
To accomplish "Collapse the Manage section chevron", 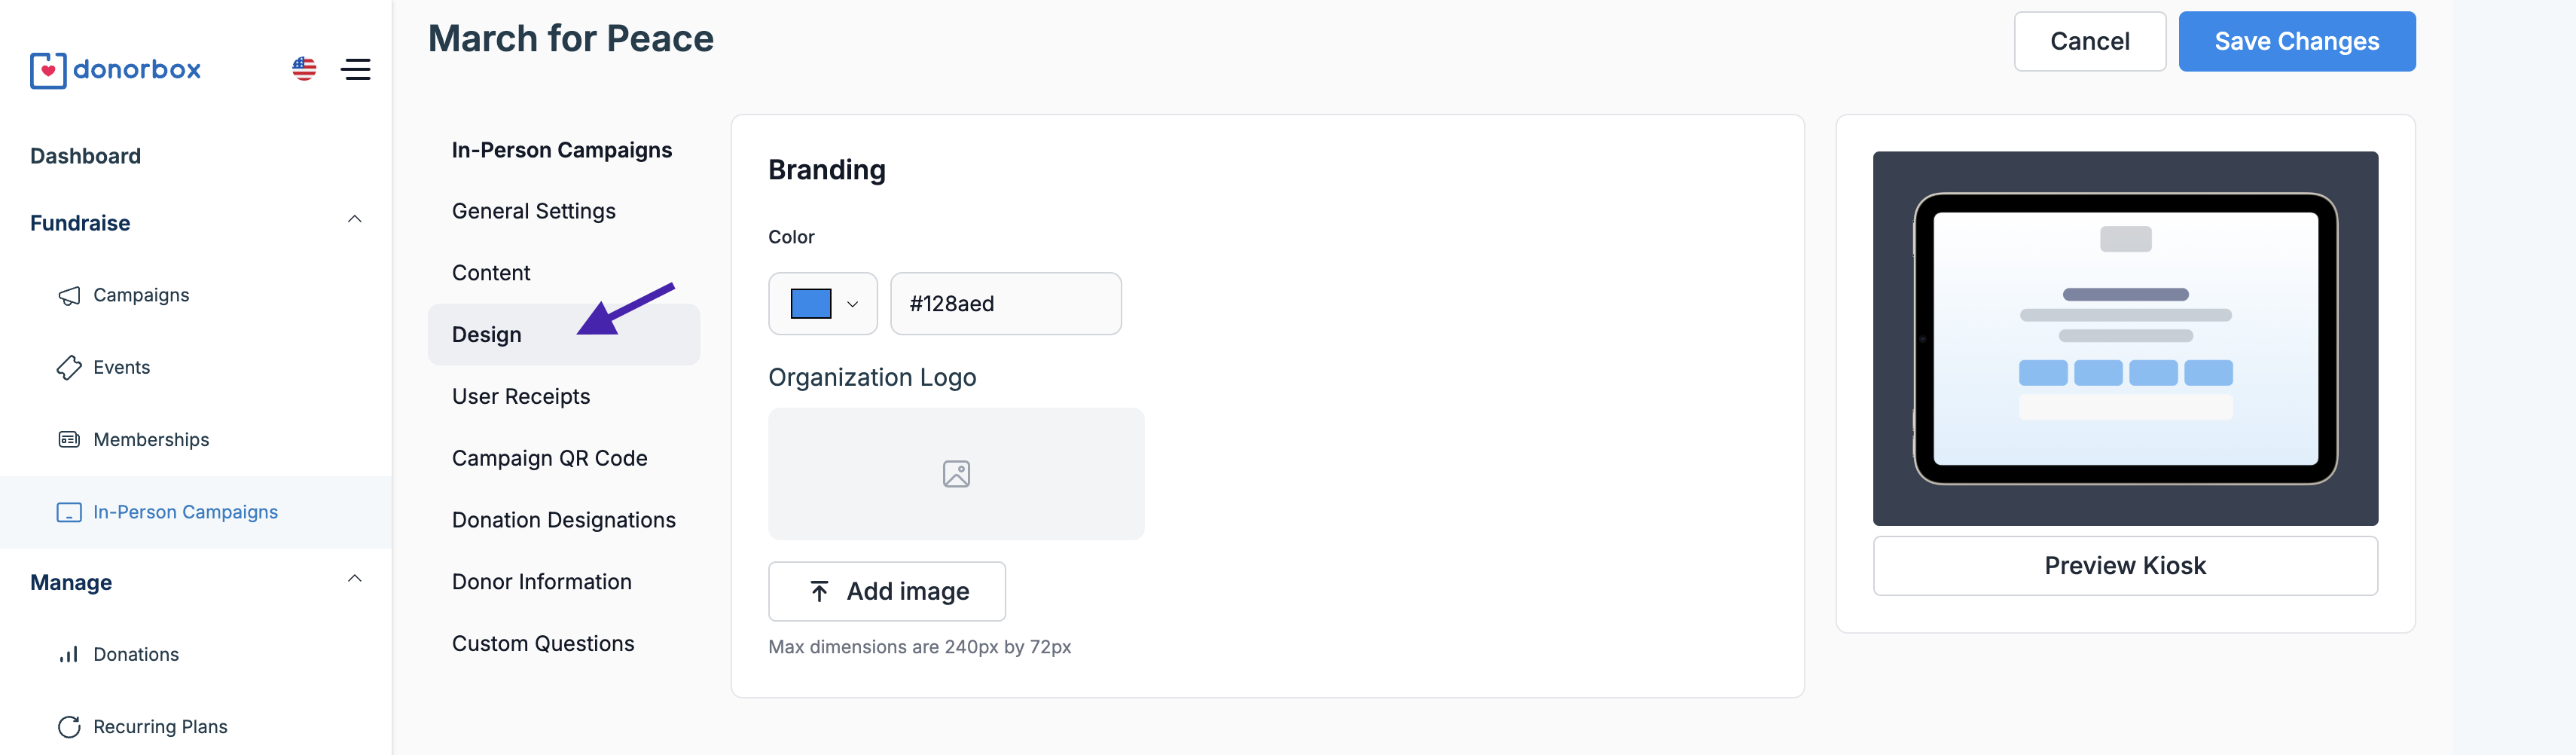I will click(354, 579).
